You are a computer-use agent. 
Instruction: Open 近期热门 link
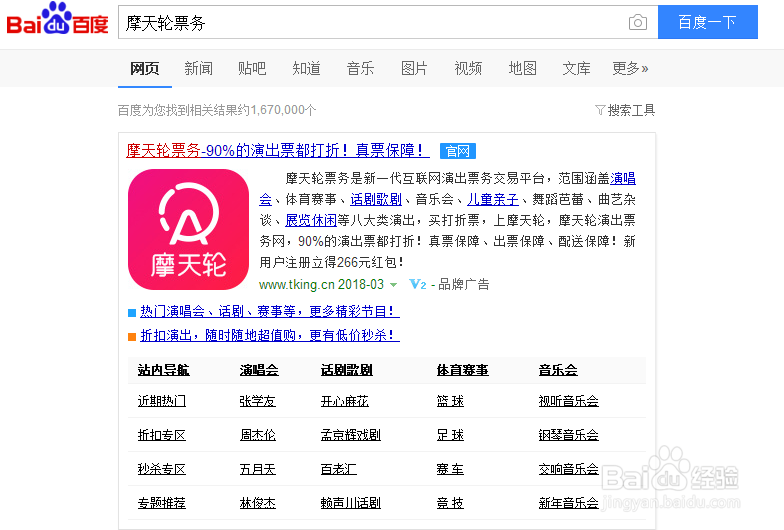162,401
